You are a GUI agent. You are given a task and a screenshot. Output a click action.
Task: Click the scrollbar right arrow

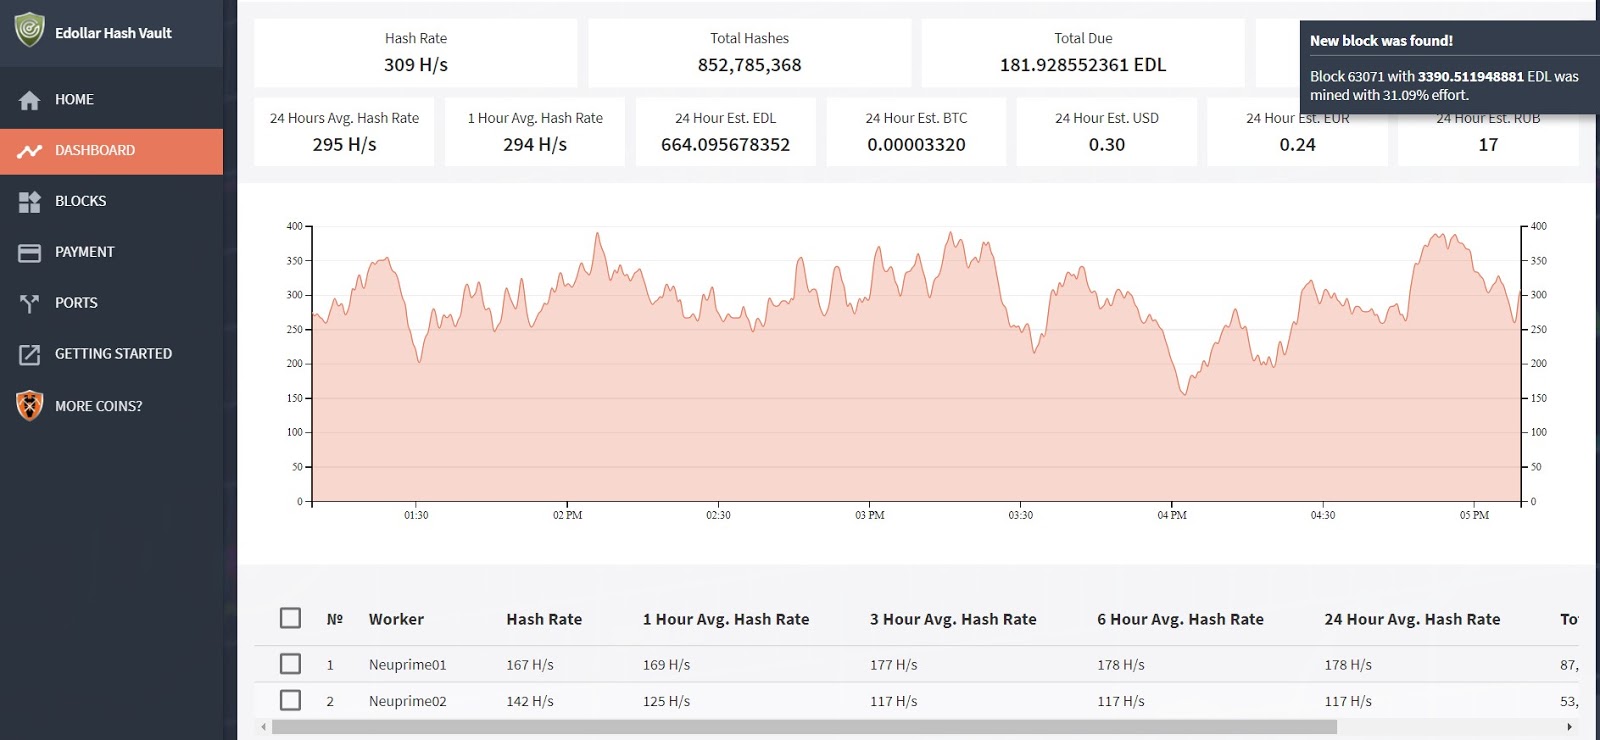pos(1569,727)
